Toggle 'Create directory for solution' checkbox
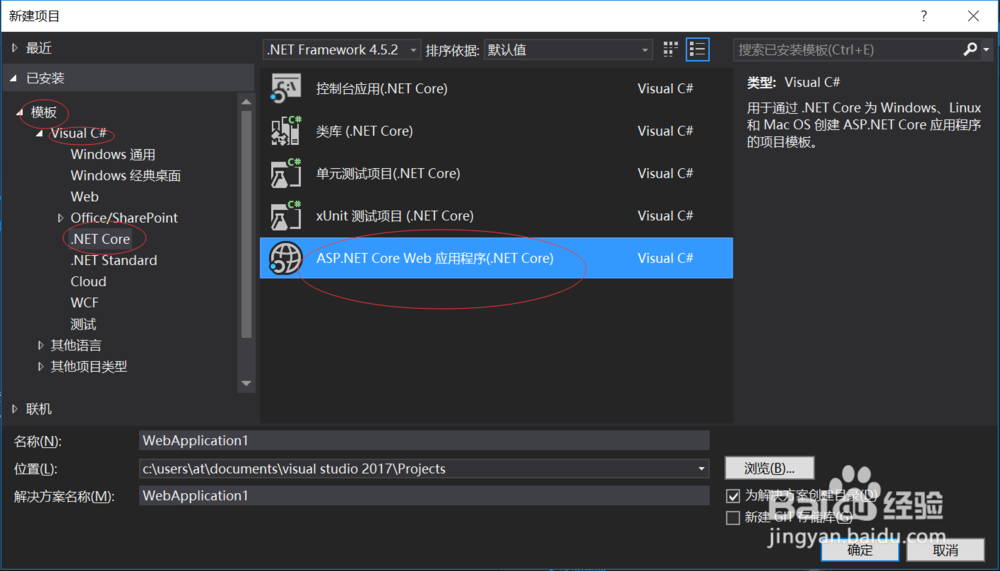Viewport: 1000px width, 571px height. click(733, 496)
